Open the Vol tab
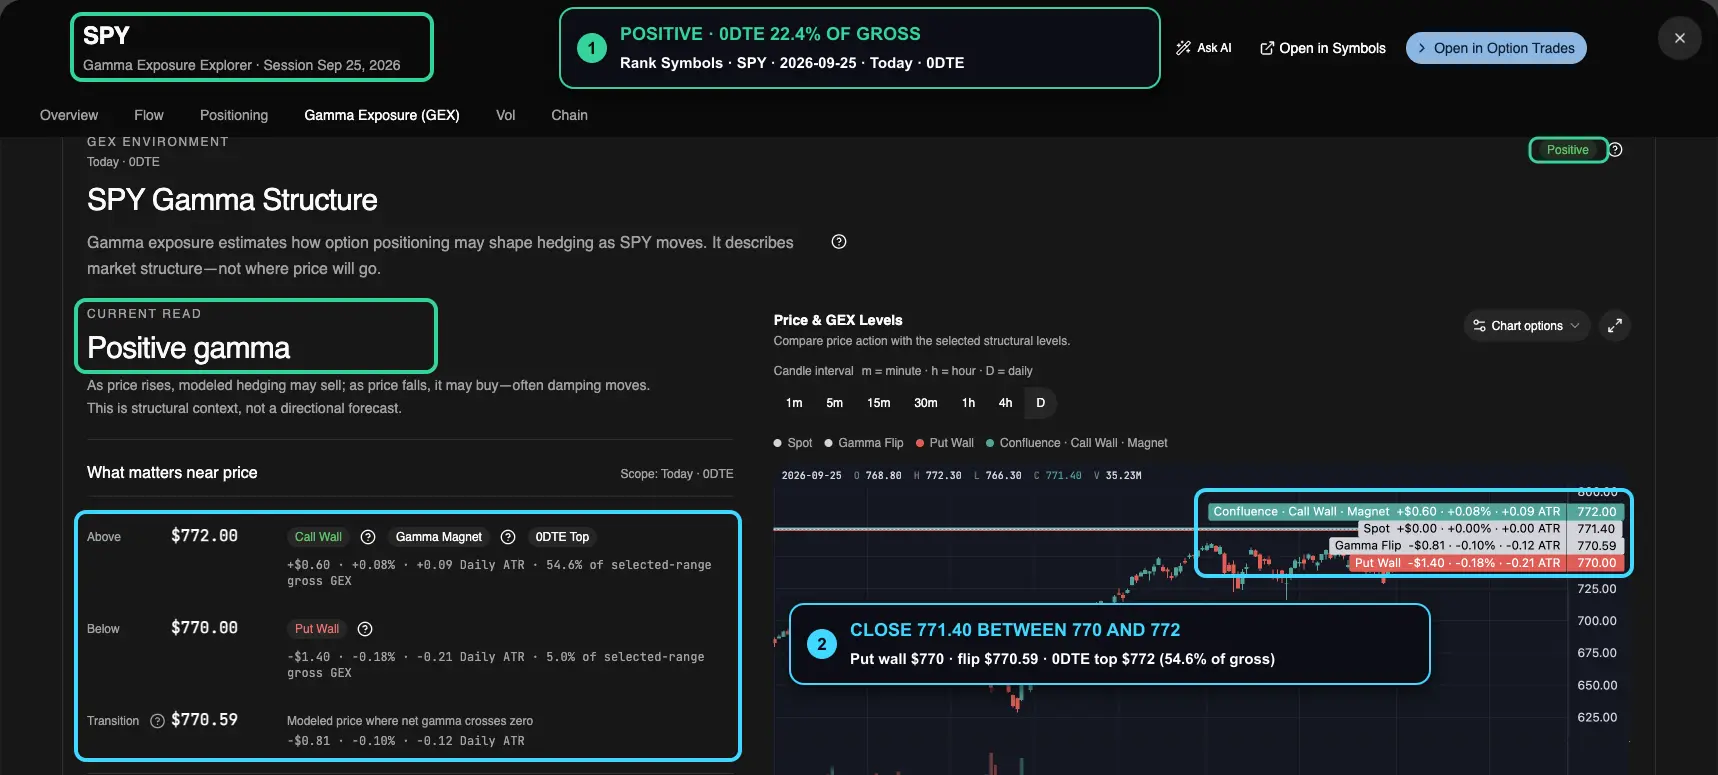 (506, 115)
